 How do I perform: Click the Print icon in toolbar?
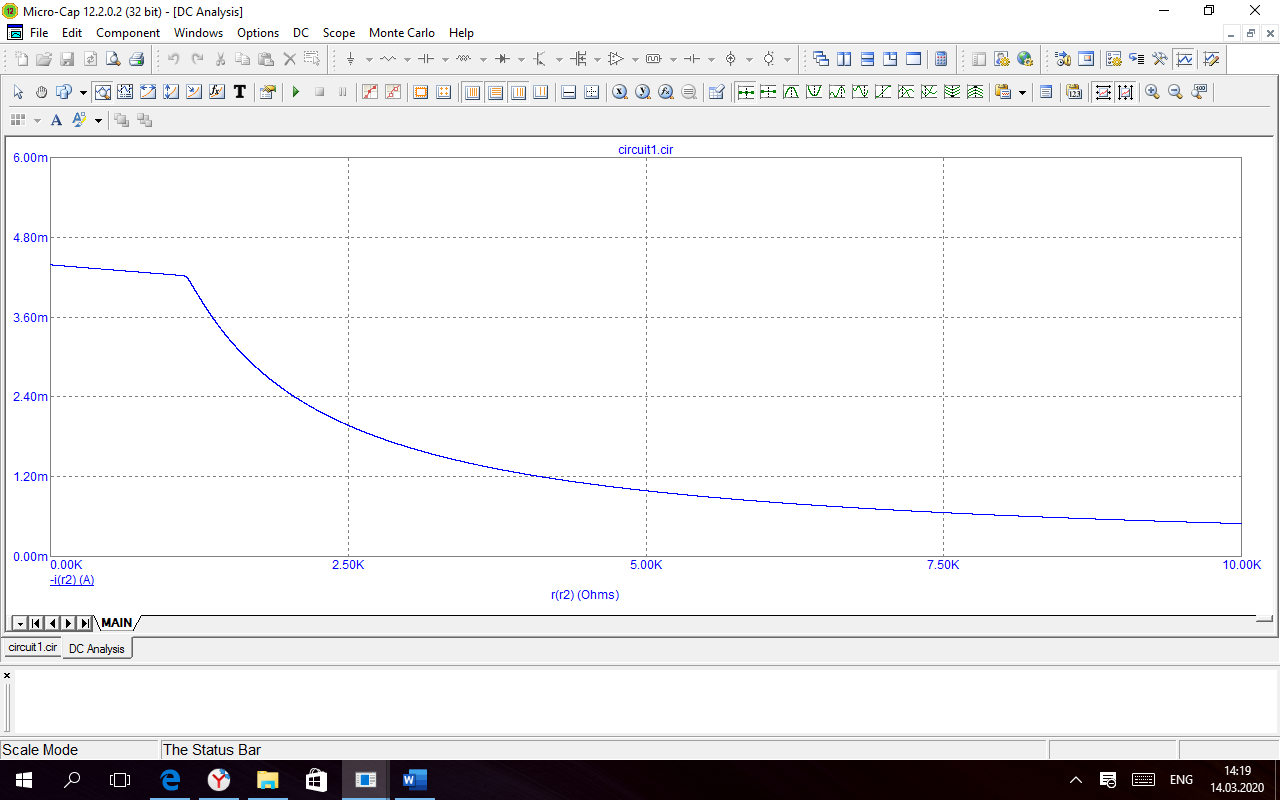(x=136, y=59)
